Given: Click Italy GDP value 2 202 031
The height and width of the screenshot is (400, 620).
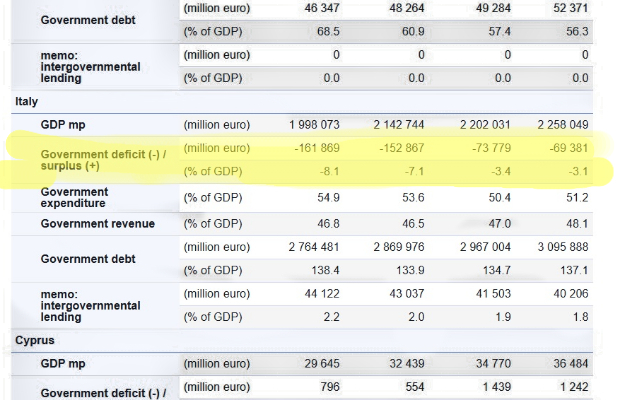Looking at the screenshot, I should [485, 125].
